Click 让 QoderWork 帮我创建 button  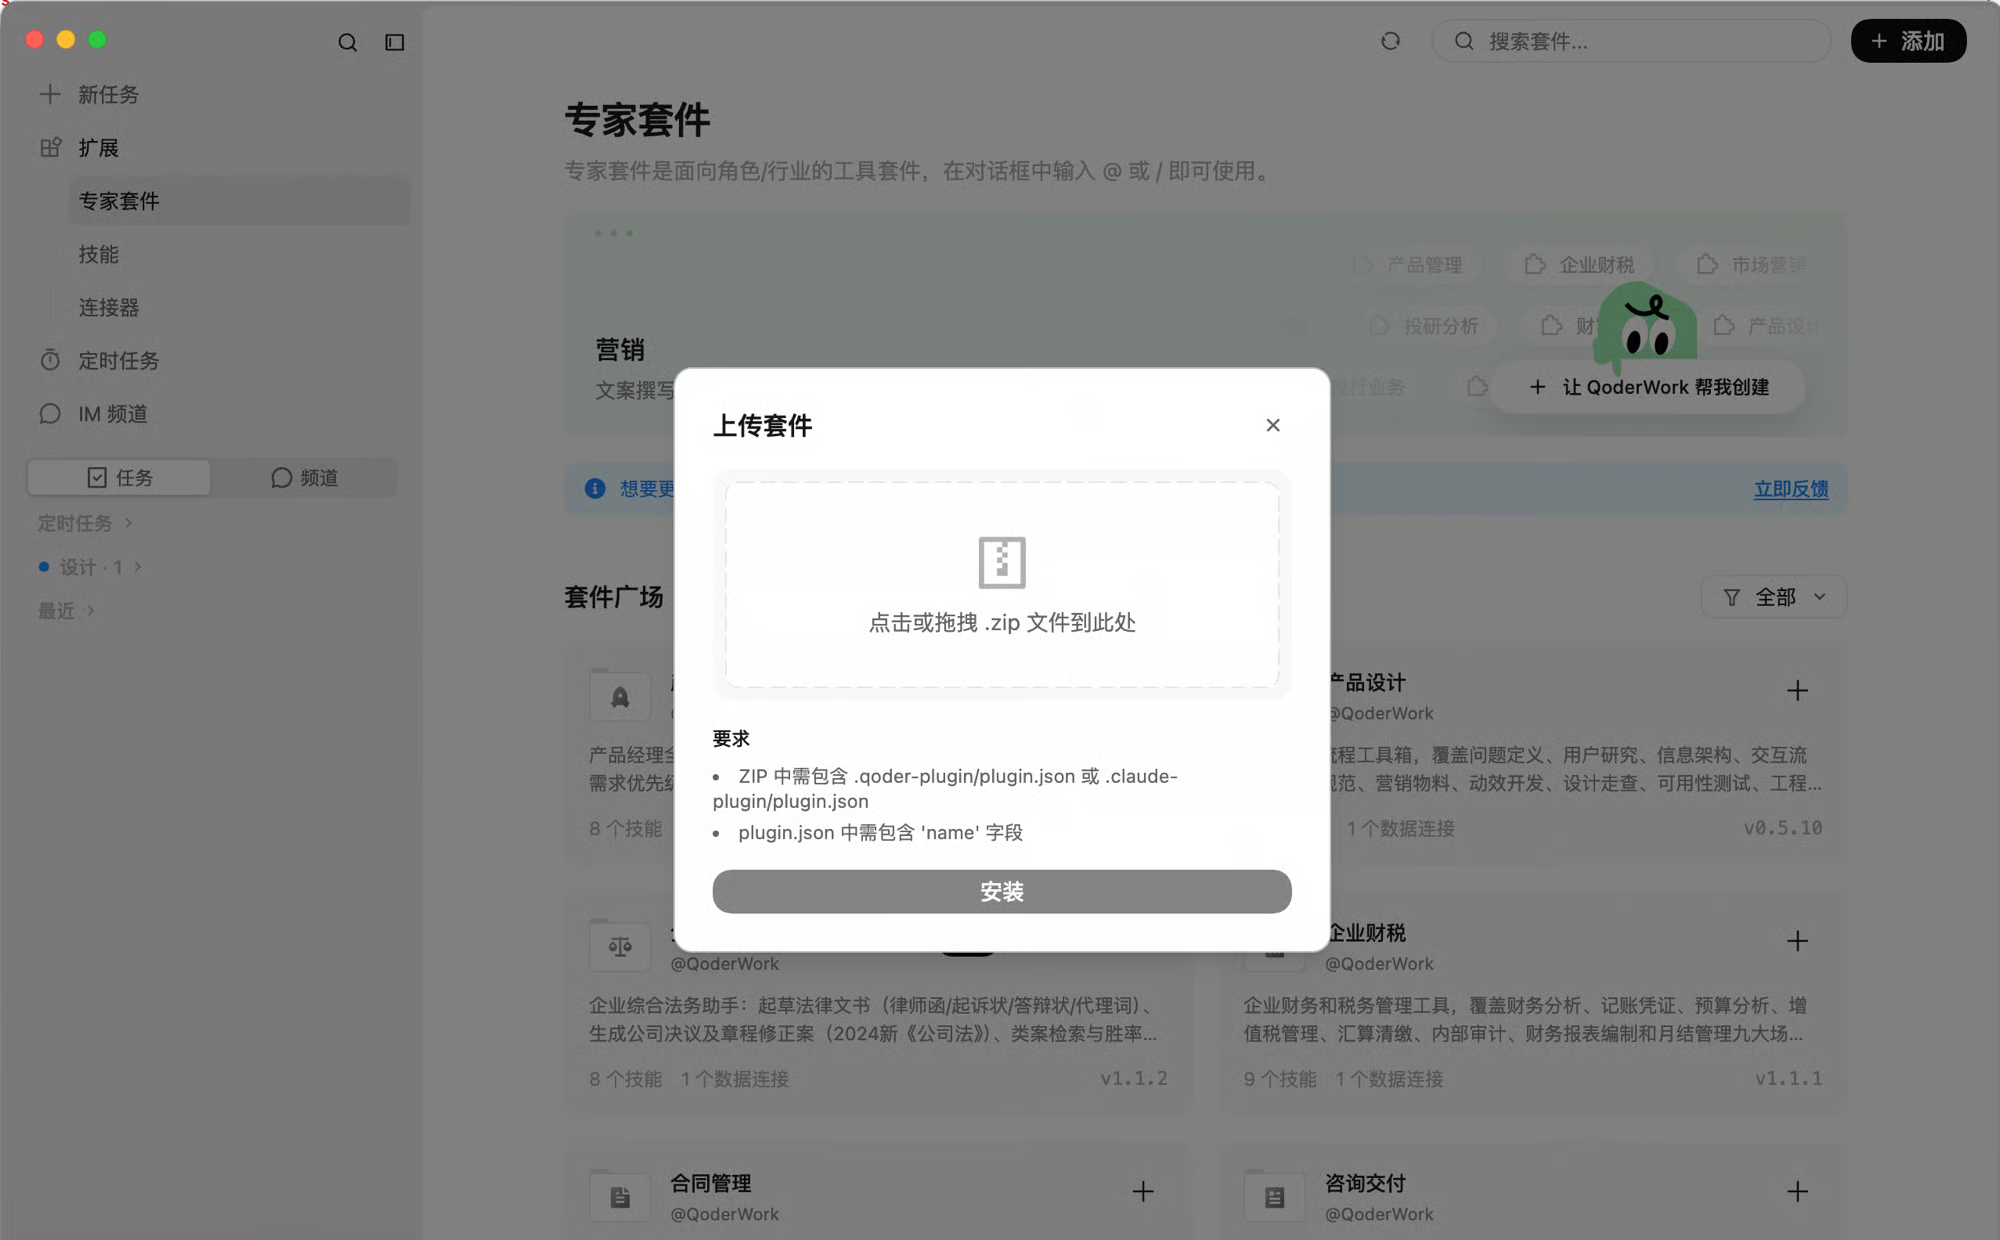pos(1649,387)
